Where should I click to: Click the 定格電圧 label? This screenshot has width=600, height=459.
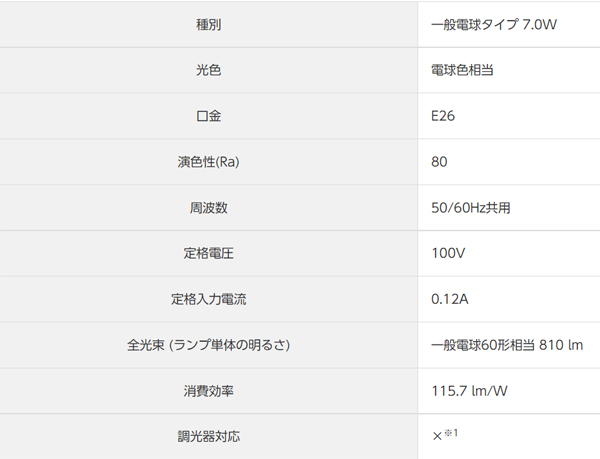pyautogui.click(x=209, y=253)
